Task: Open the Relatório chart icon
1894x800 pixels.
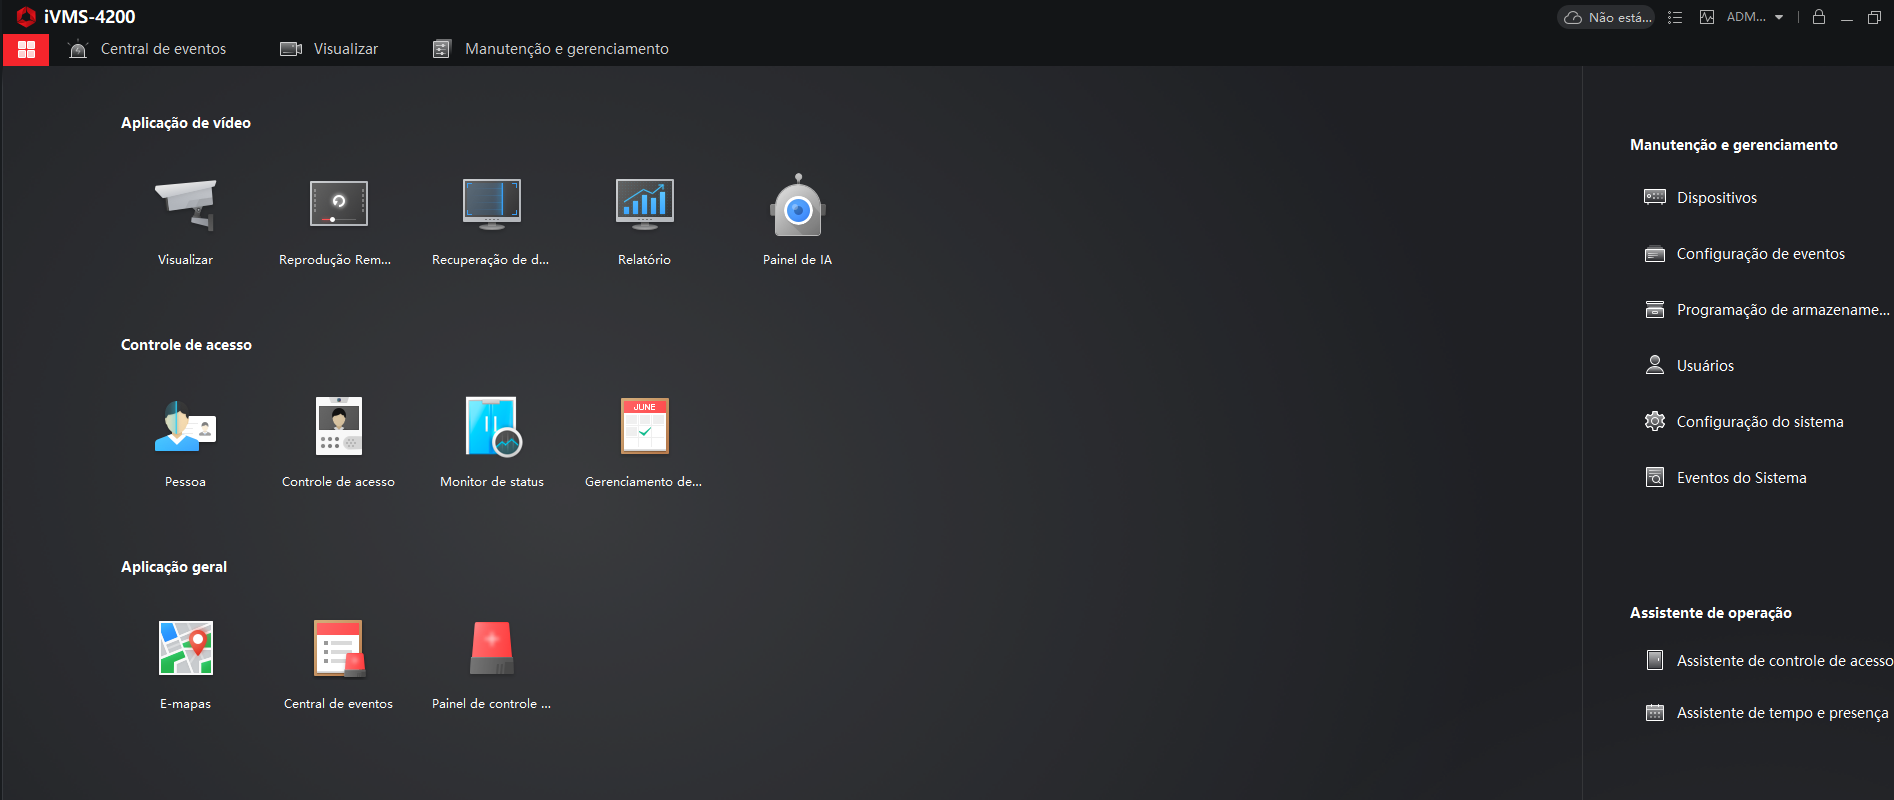Action: 645,204
